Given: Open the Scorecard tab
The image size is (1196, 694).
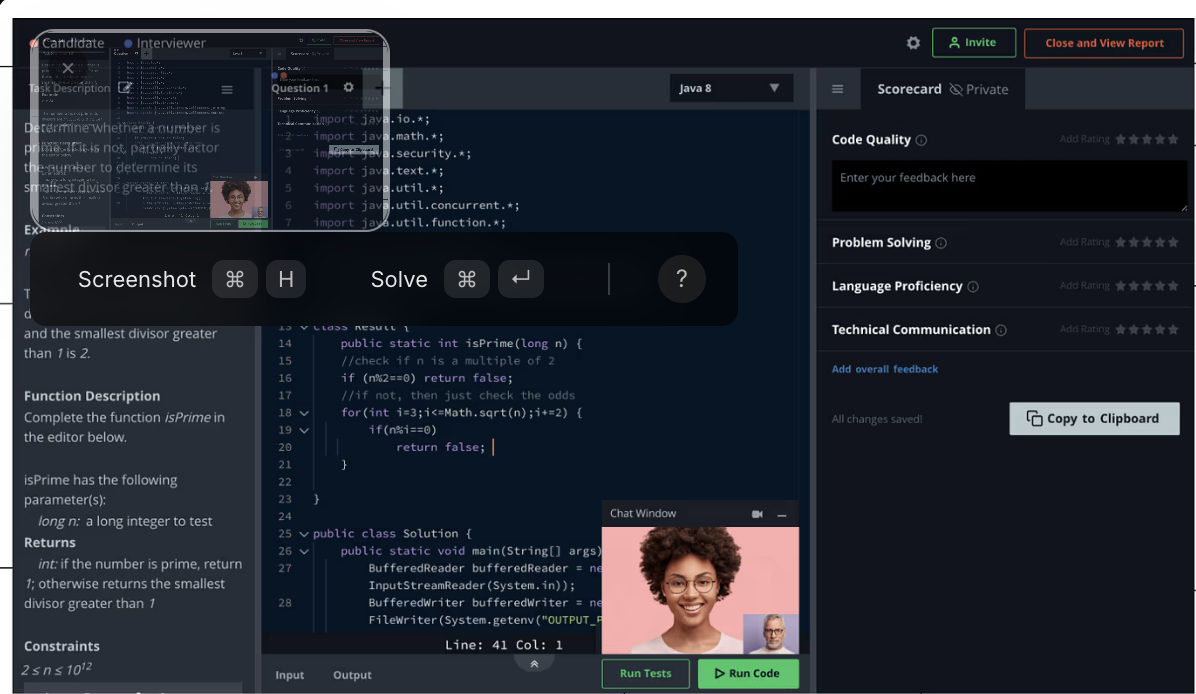Looking at the screenshot, I should click(x=909, y=89).
